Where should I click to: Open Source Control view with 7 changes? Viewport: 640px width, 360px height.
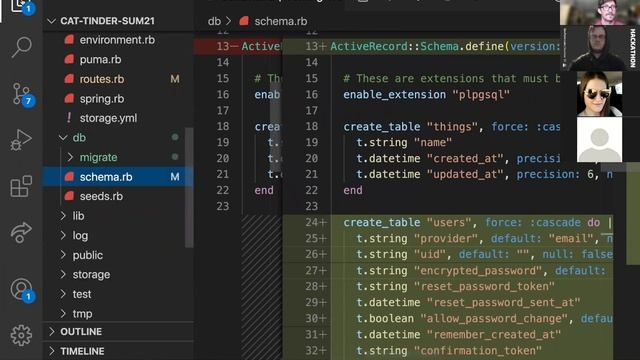(21, 94)
